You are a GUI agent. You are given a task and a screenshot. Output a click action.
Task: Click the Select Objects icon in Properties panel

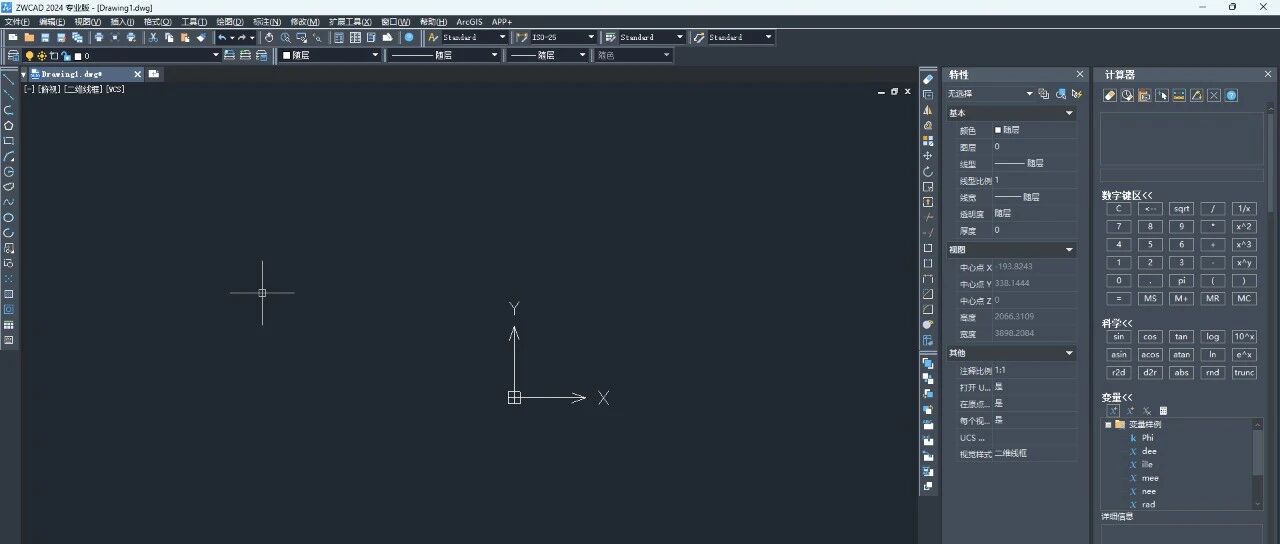(x=1061, y=93)
